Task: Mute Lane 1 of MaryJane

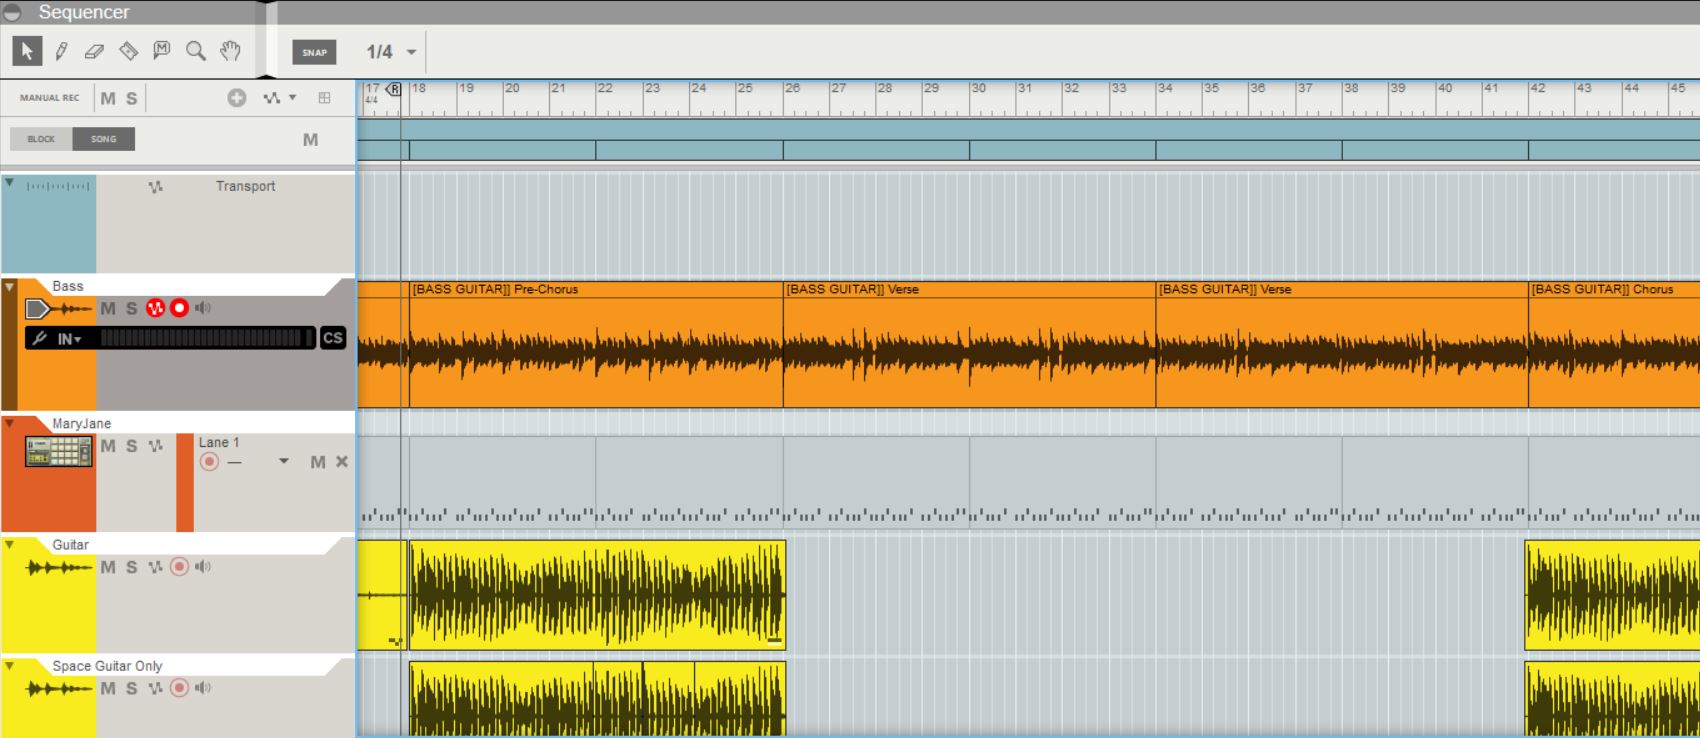Action: point(318,462)
